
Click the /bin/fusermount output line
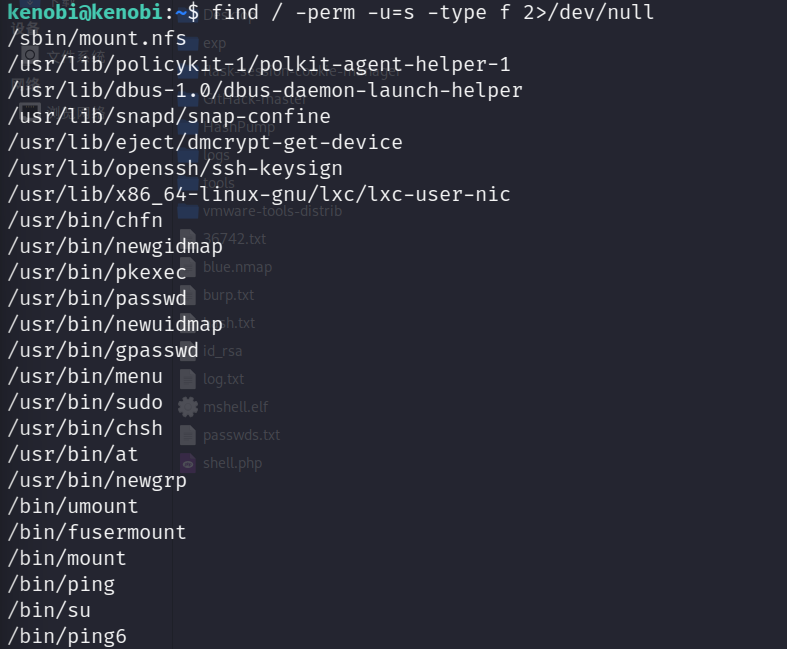(x=97, y=532)
